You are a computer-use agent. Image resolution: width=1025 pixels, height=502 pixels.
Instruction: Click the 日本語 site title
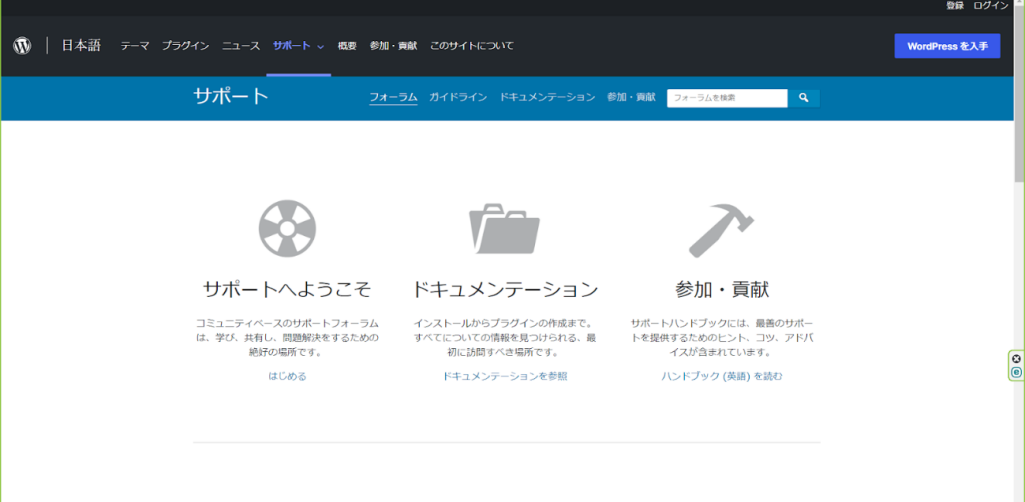click(x=81, y=46)
